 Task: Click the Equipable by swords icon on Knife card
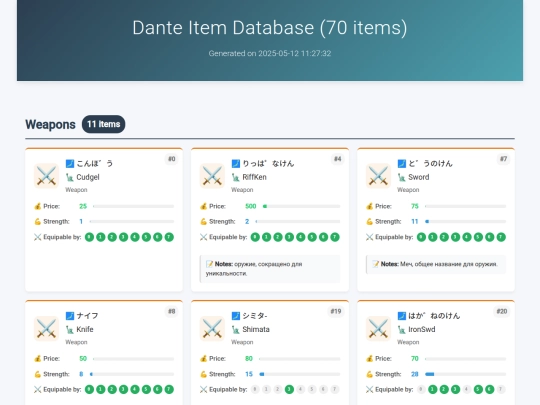[38, 389]
